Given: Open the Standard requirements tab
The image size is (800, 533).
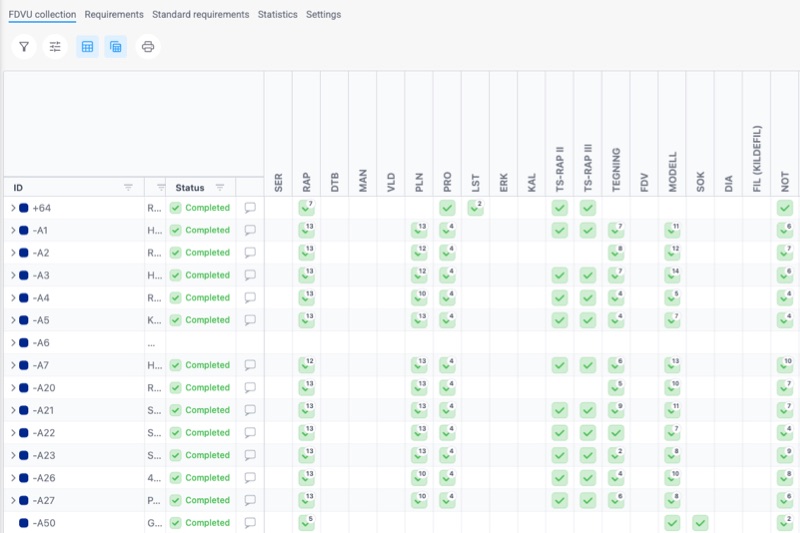Looking at the screenshot, I should 201,14.
